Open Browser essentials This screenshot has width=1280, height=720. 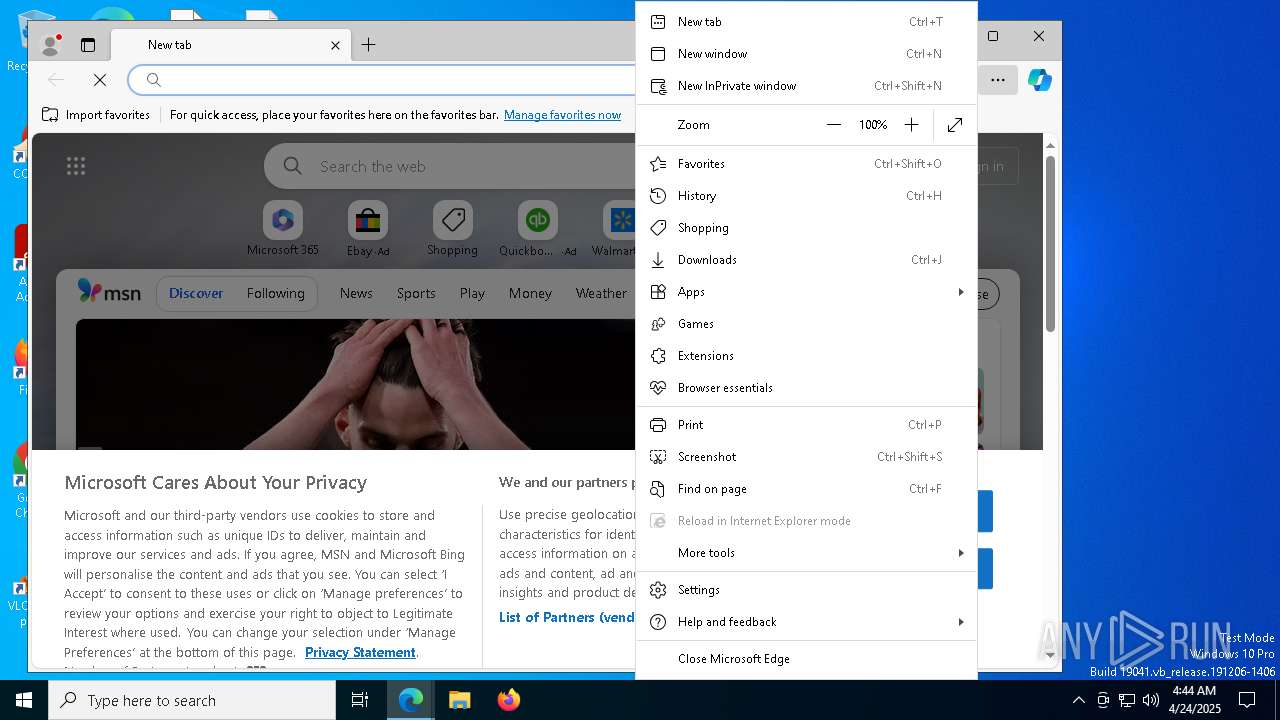tap(806, 388)
